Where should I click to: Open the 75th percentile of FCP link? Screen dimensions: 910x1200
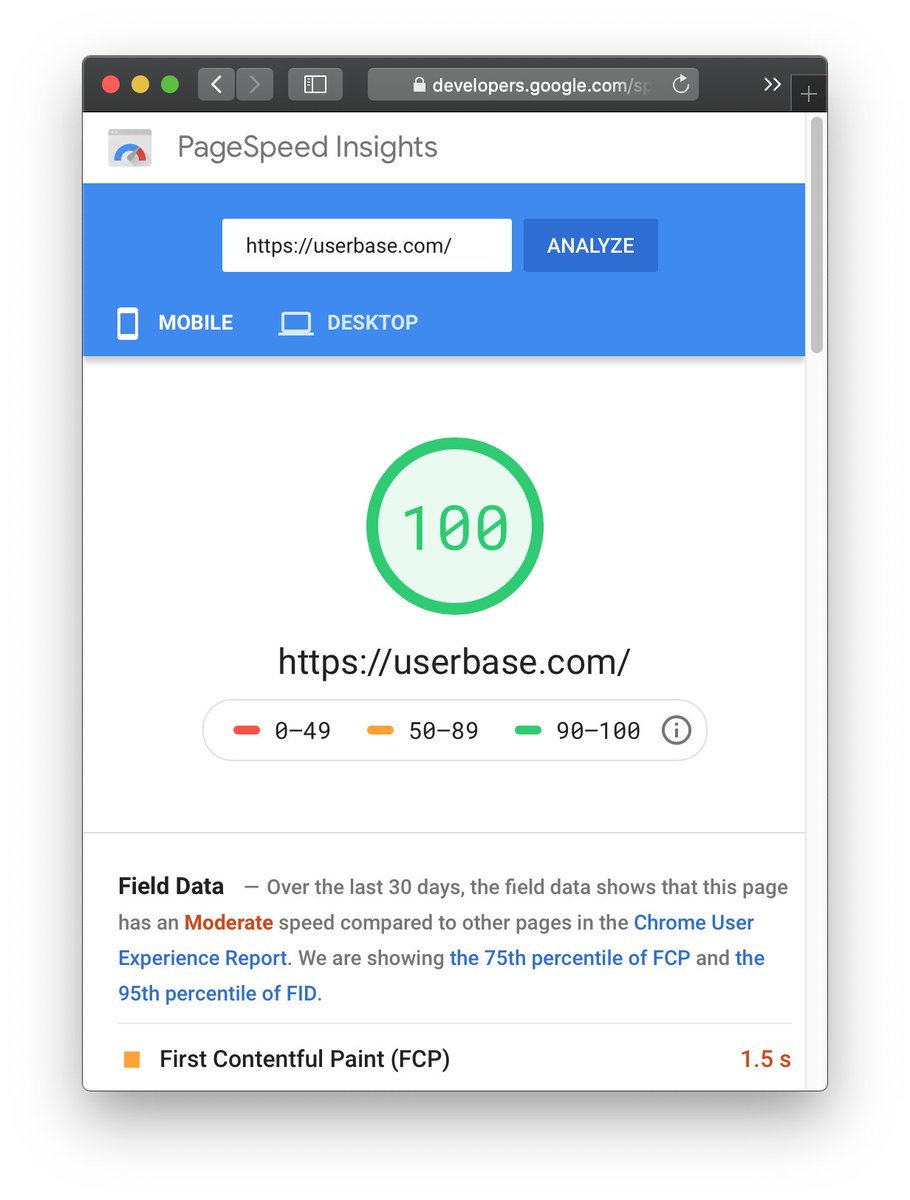click(570, 958)
